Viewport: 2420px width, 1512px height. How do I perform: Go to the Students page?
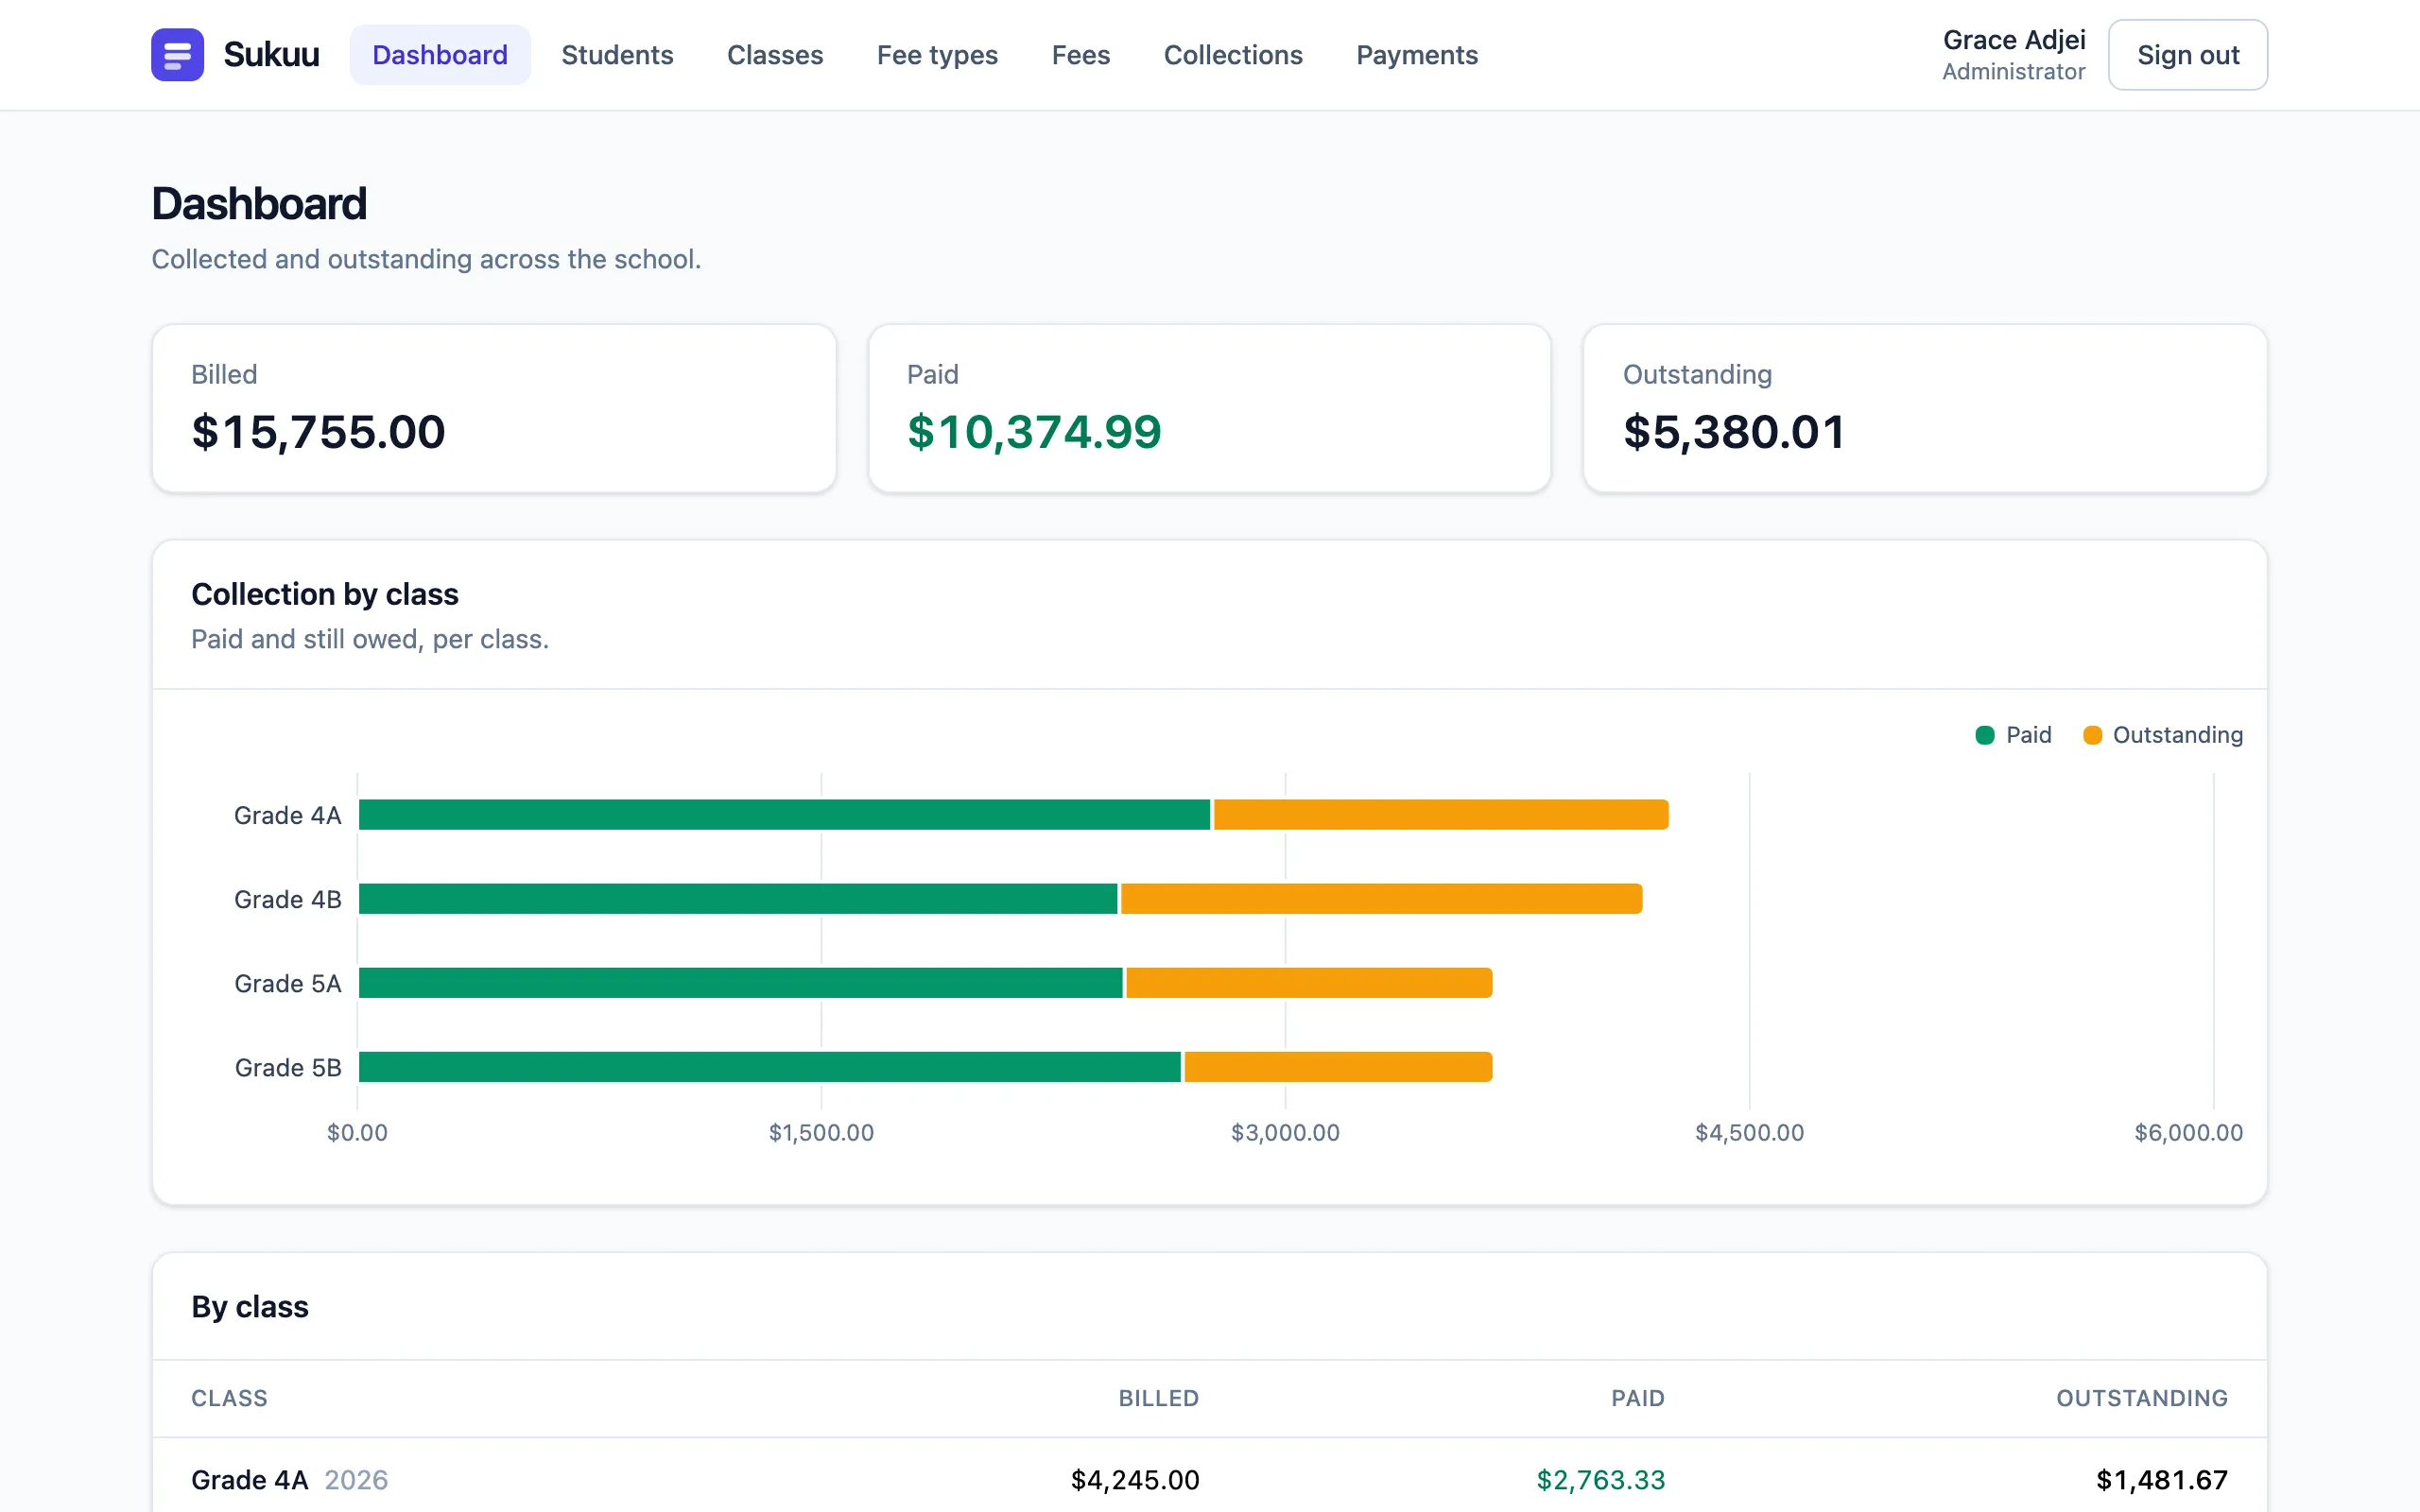[x=617, y=55]
